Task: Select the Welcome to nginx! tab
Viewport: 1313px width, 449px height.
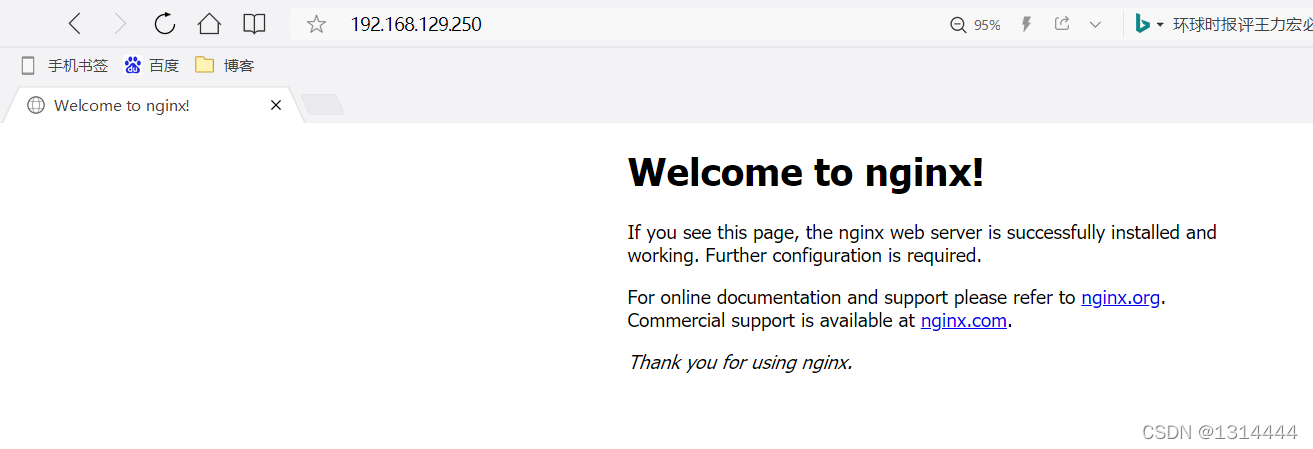Action: point(122,105)
